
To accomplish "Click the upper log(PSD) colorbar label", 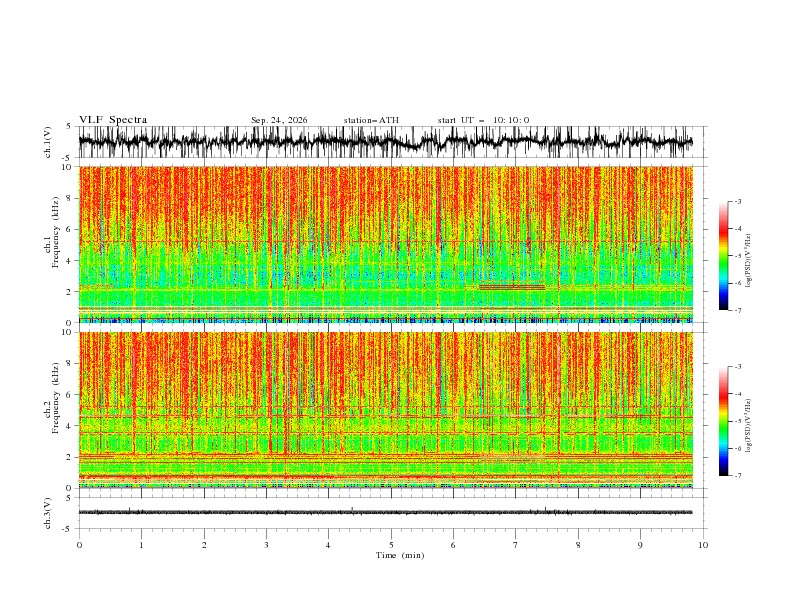I will click(749, 261).
